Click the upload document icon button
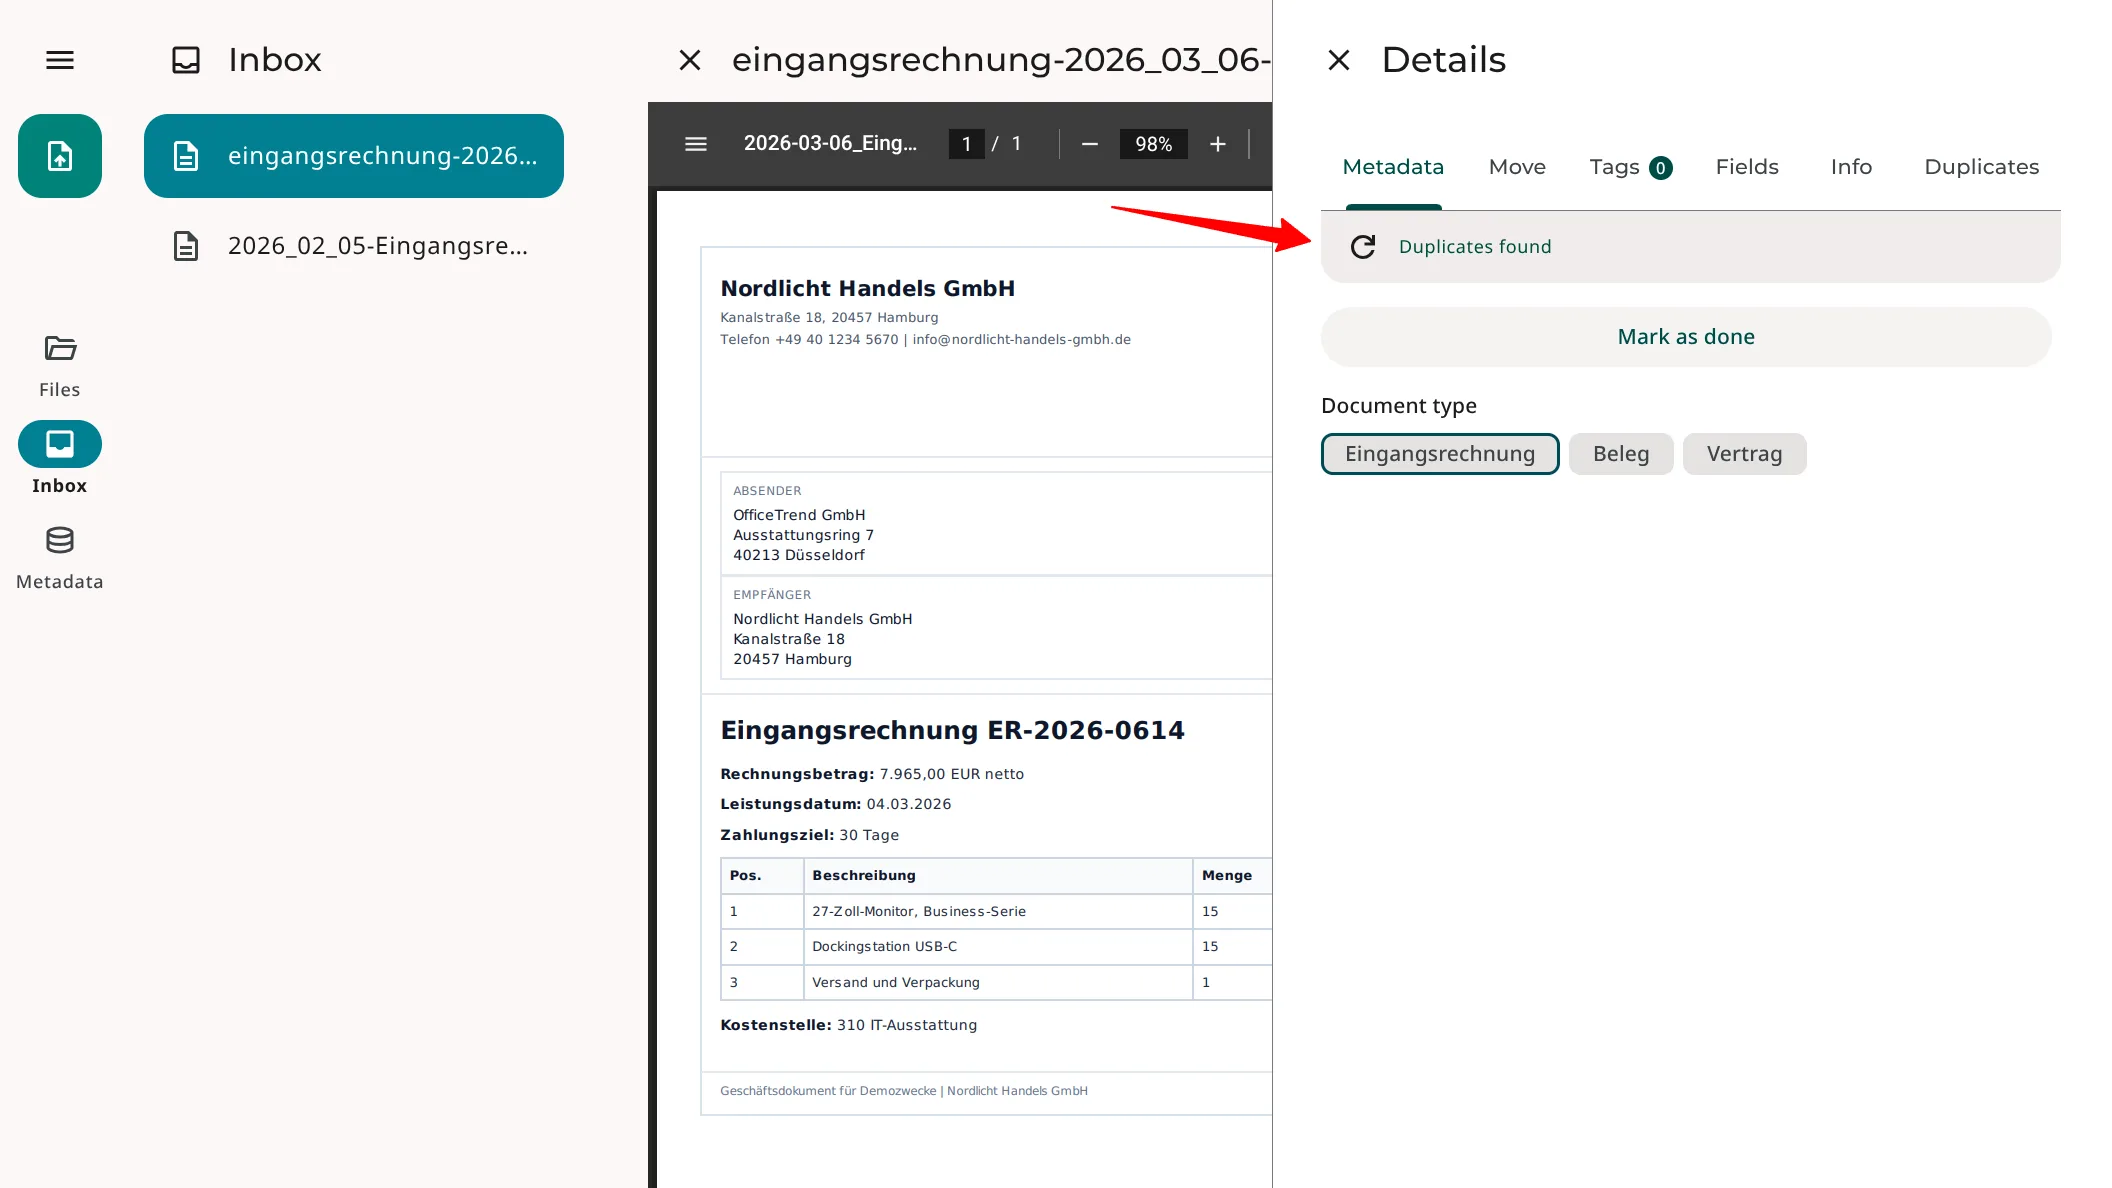The height and width of the screenshot is (1188, 2112). click(x=60, y=156)
